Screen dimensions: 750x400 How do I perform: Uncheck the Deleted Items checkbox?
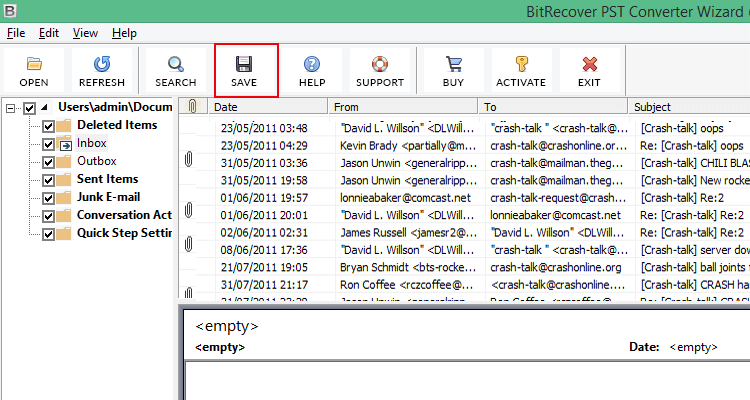click(48, 126)
